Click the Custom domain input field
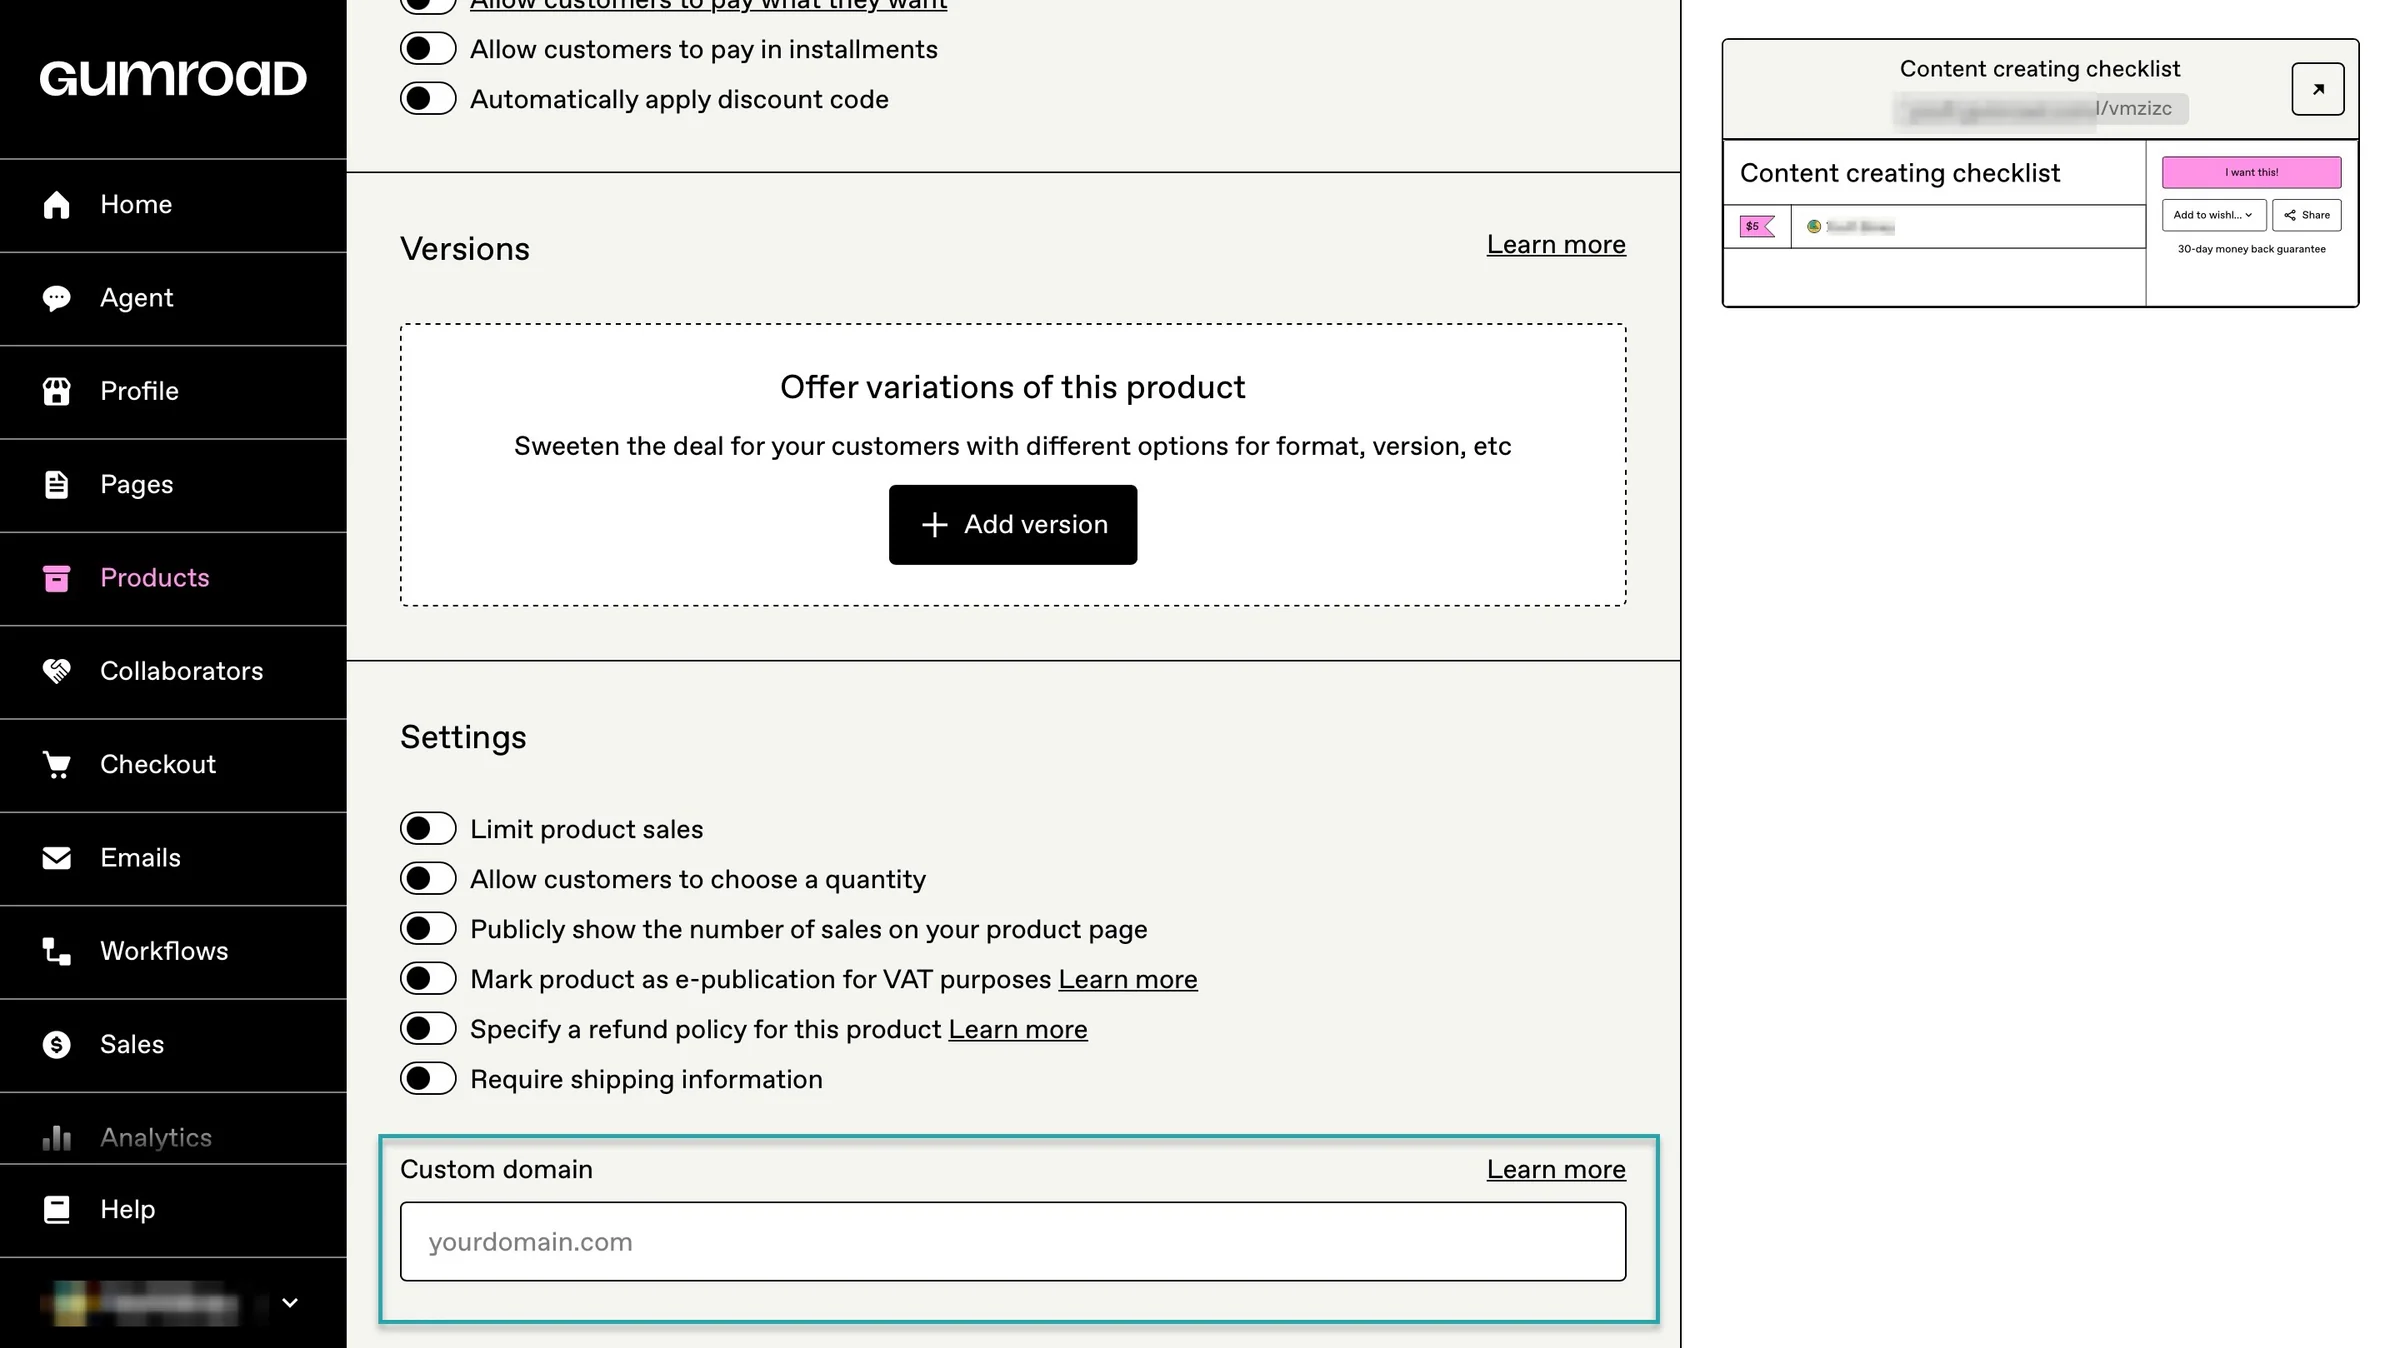The height and width of the screenshot is (1348, 2400). coord(1013,1242)
